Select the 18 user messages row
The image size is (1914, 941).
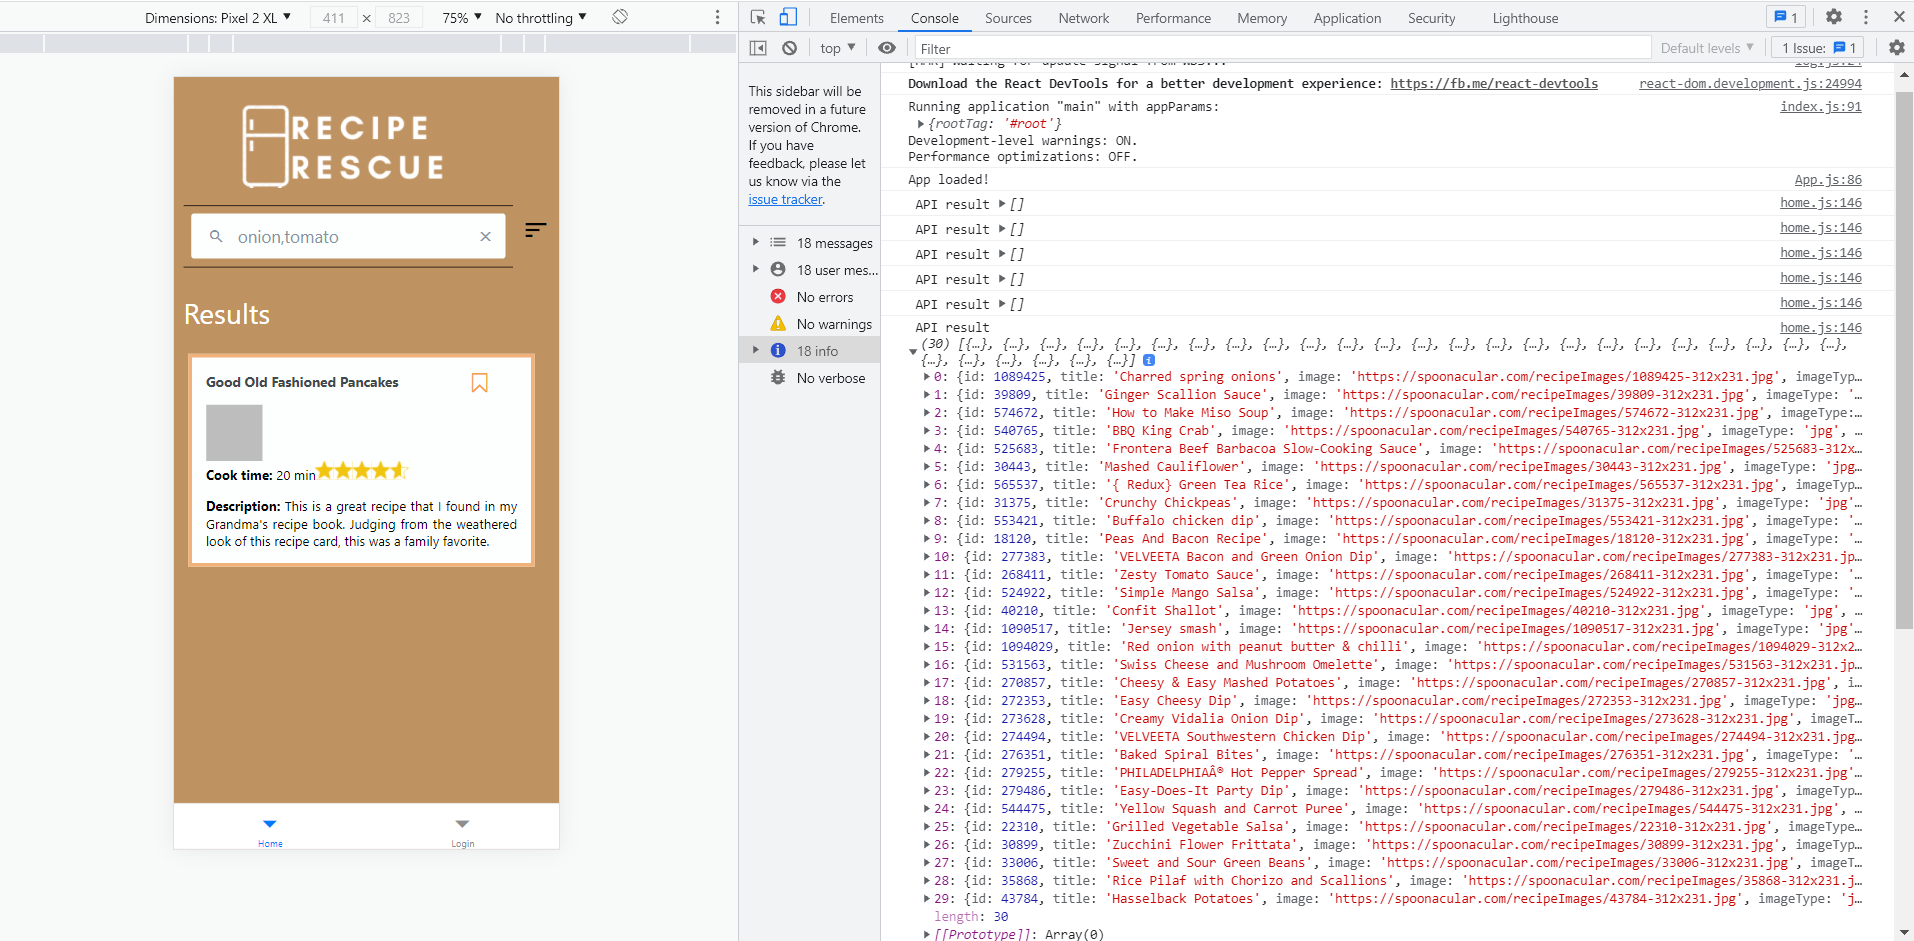(811, 270)
